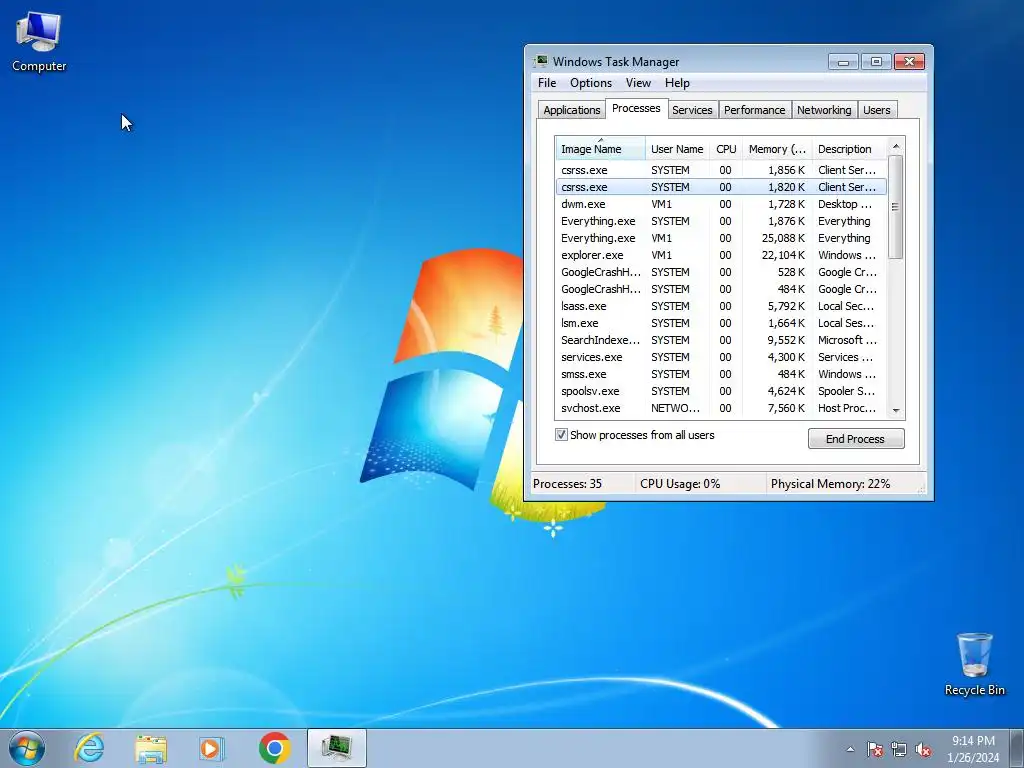Open the taskbar clock and date
1024x768 pixels.
973,749
